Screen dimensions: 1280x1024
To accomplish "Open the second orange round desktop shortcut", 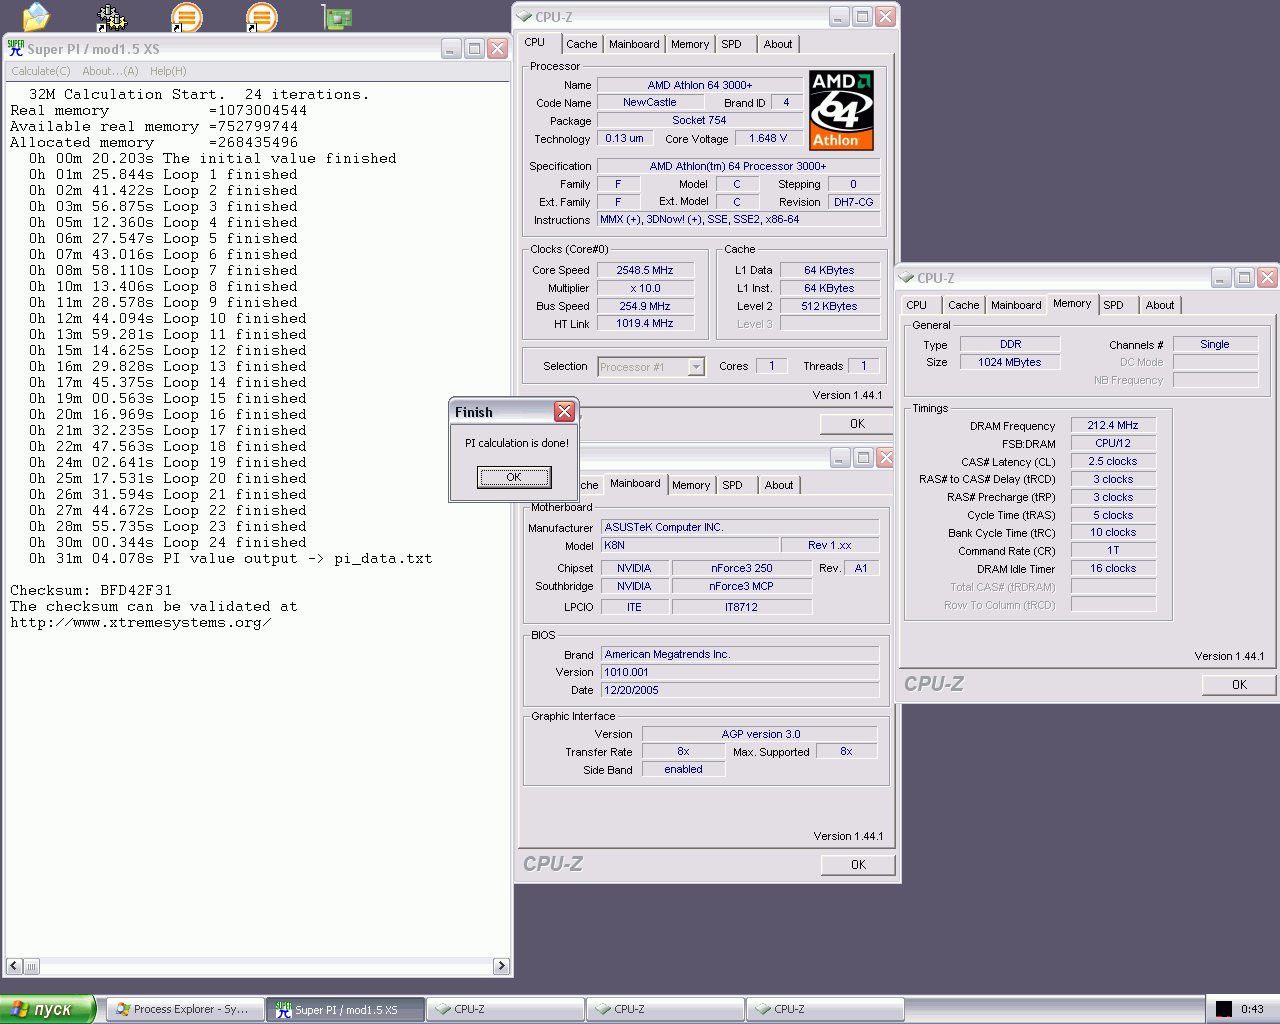I will [261, 17].
